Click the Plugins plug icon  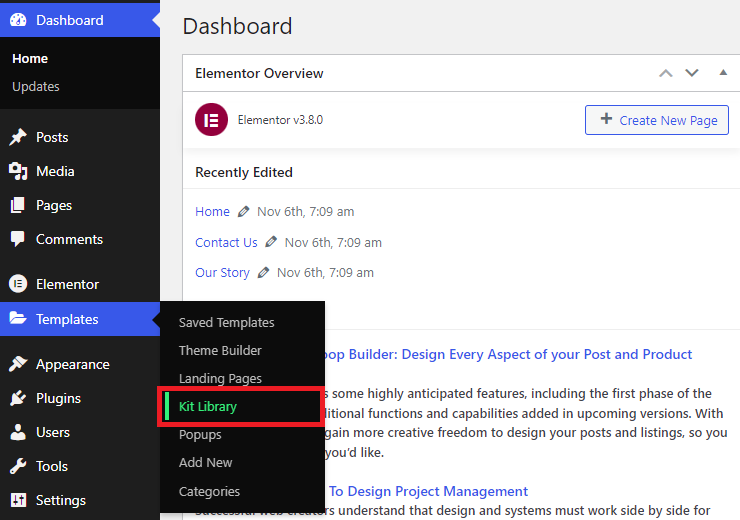pyautogui.click(x=18, y=398)
